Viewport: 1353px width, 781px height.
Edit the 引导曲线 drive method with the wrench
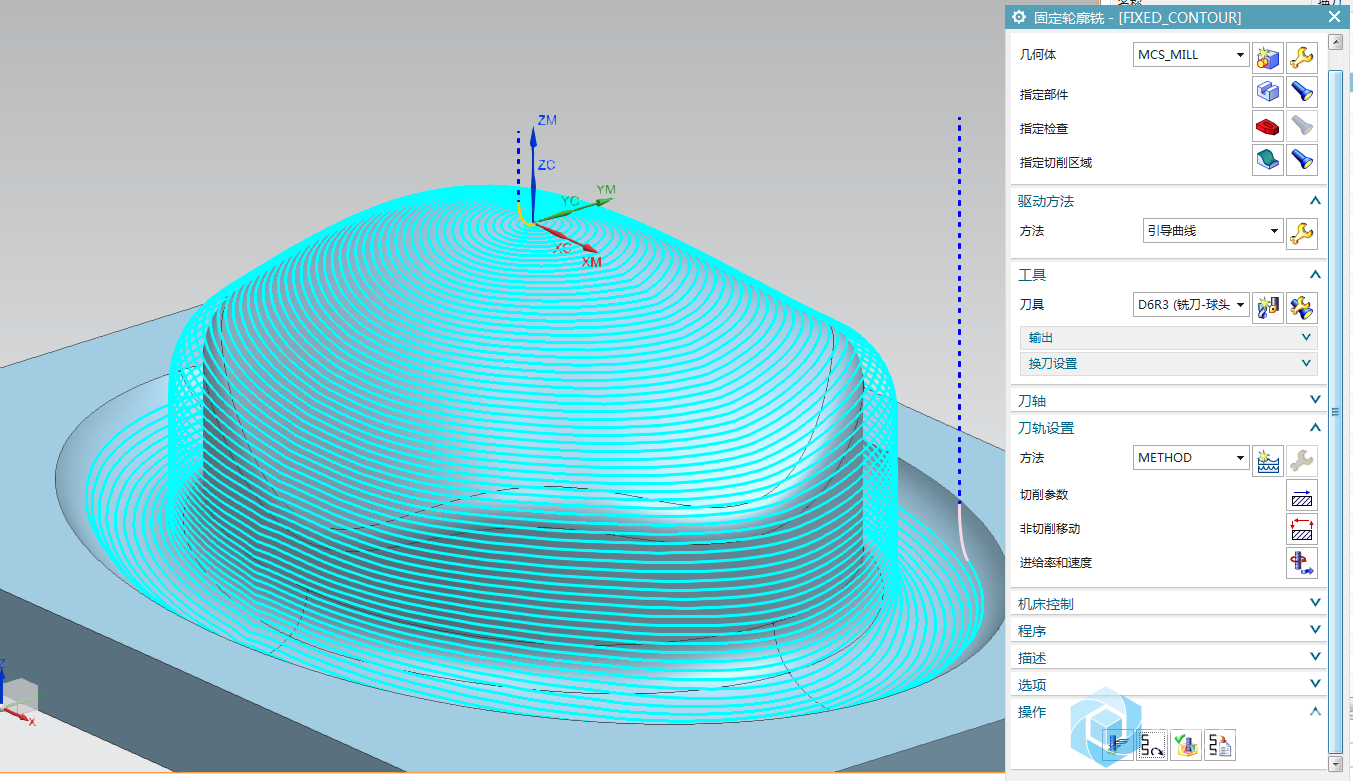pyautogui.click(x=1301, y=233)
